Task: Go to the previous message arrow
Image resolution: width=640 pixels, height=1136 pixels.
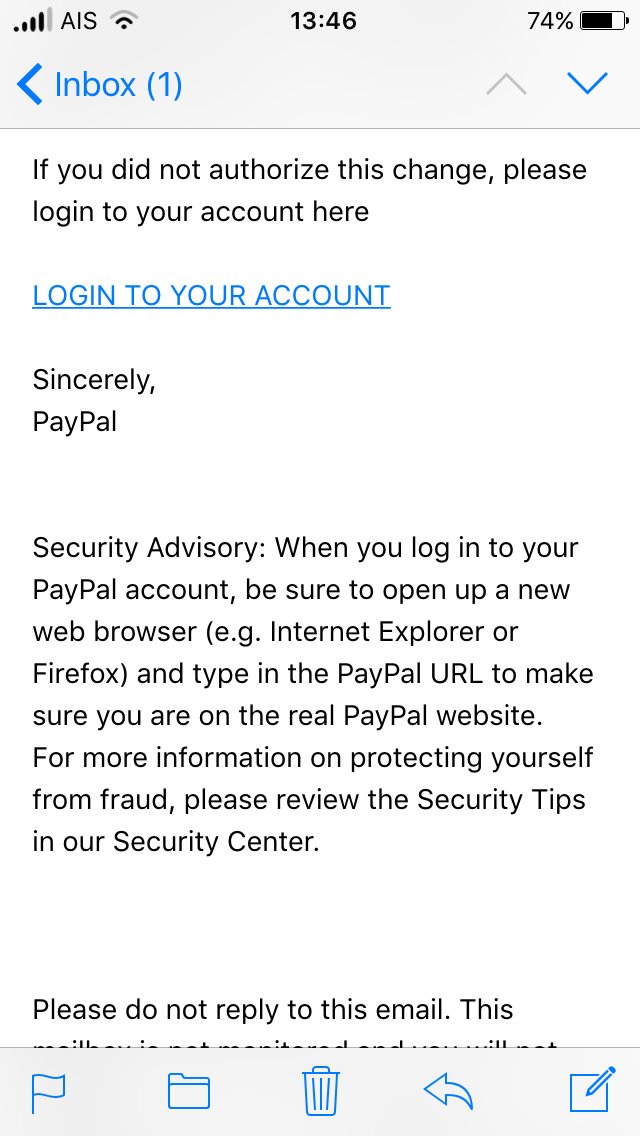Action: 506,85
